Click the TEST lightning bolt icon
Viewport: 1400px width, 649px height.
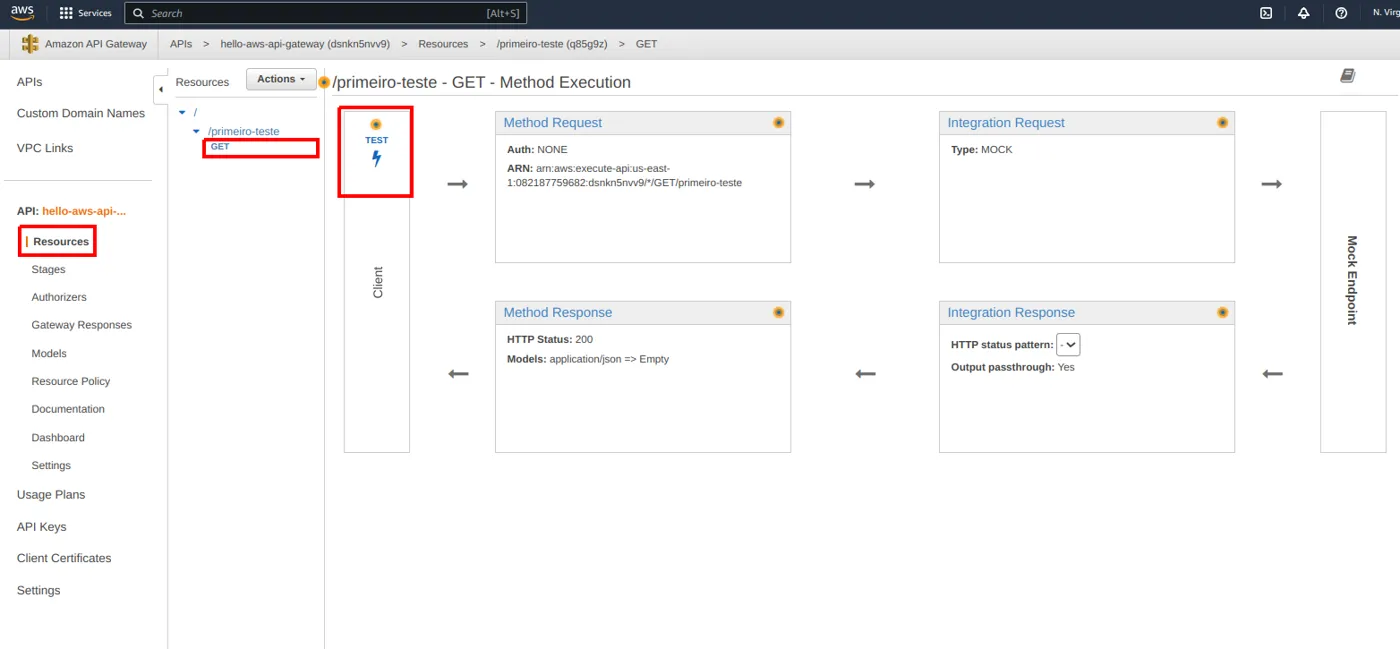[x=376, y=158]
